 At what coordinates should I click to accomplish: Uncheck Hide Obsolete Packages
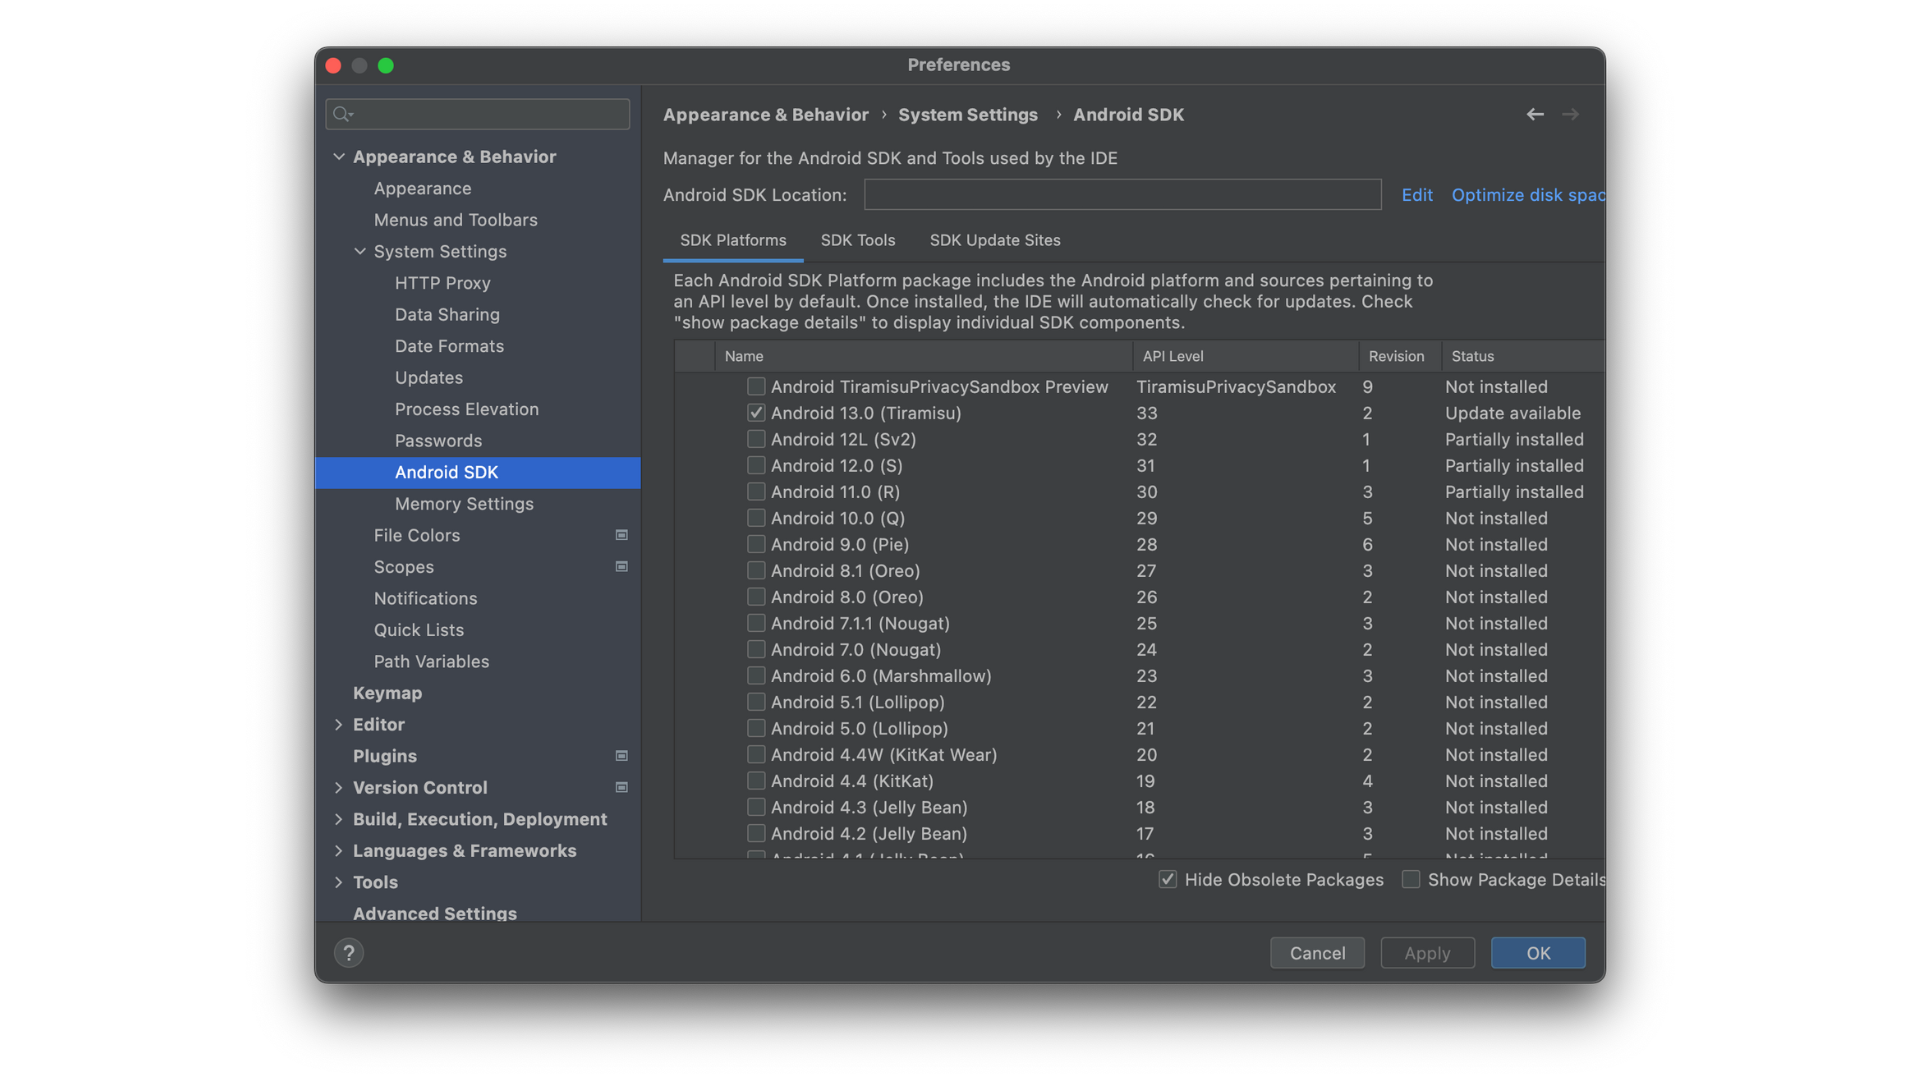click(x=1168, y=879)
